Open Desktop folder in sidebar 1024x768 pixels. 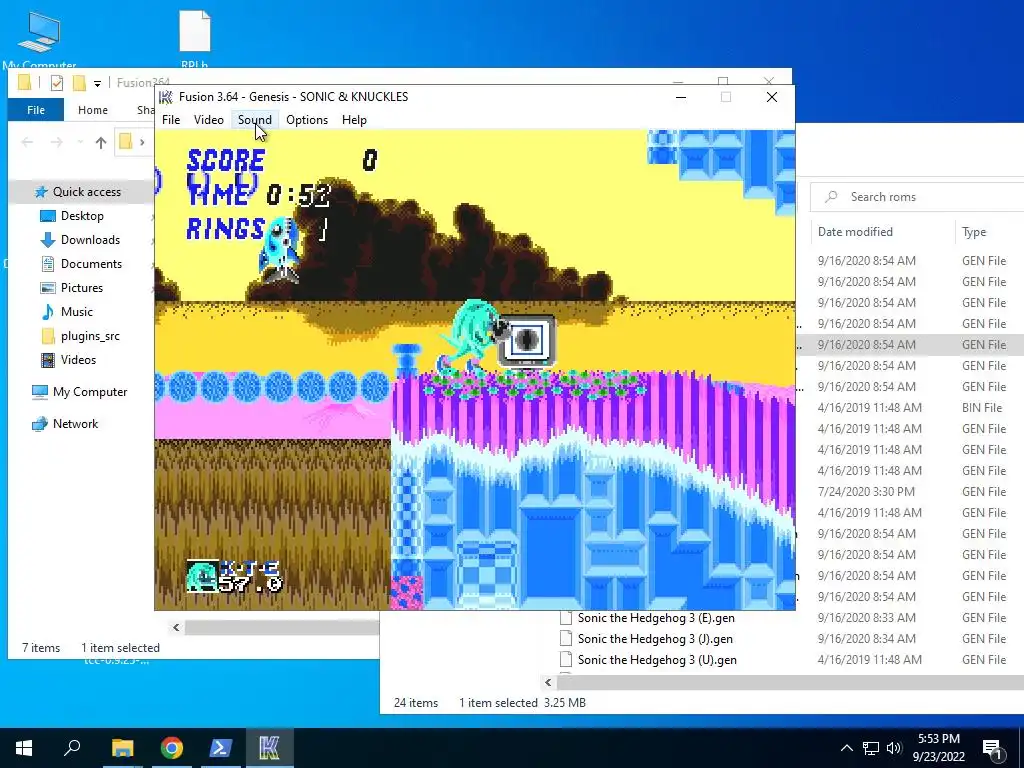click(82, 216)
